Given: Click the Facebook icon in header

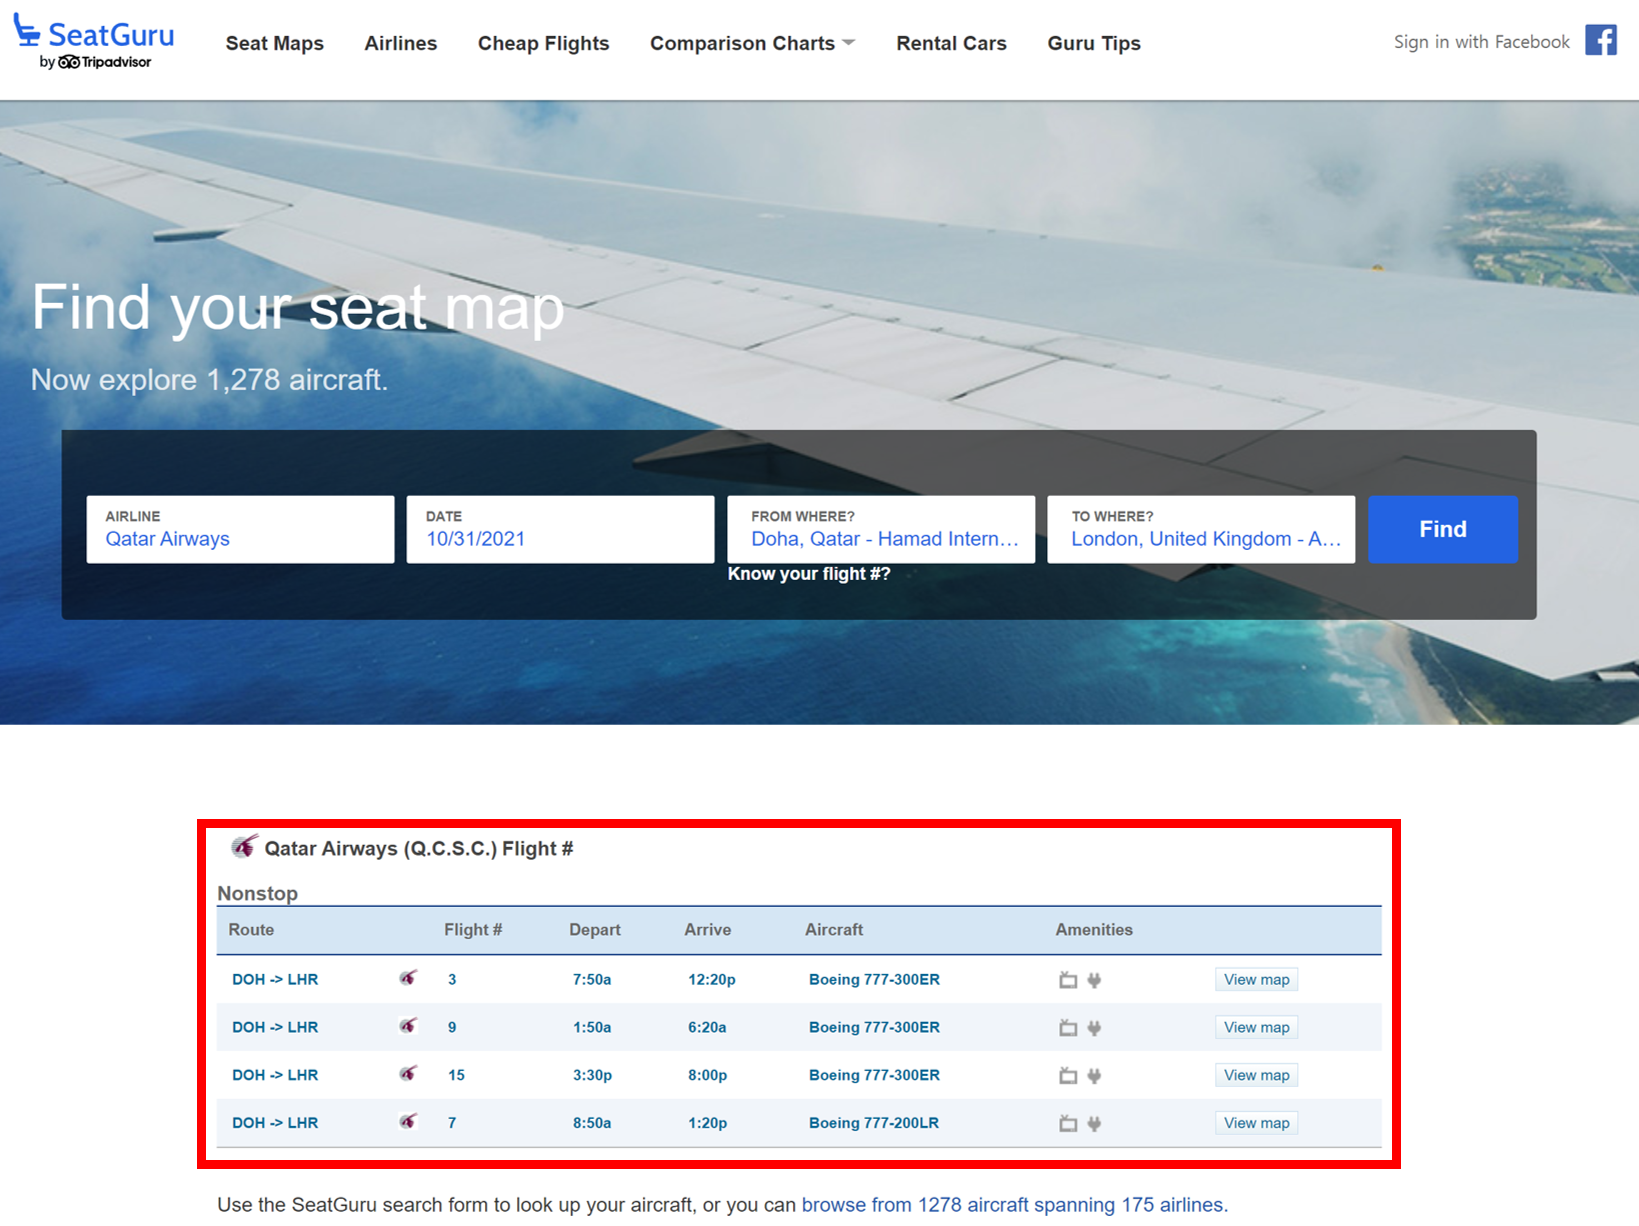Looking at the screenshot, I should coord(1600,41).
